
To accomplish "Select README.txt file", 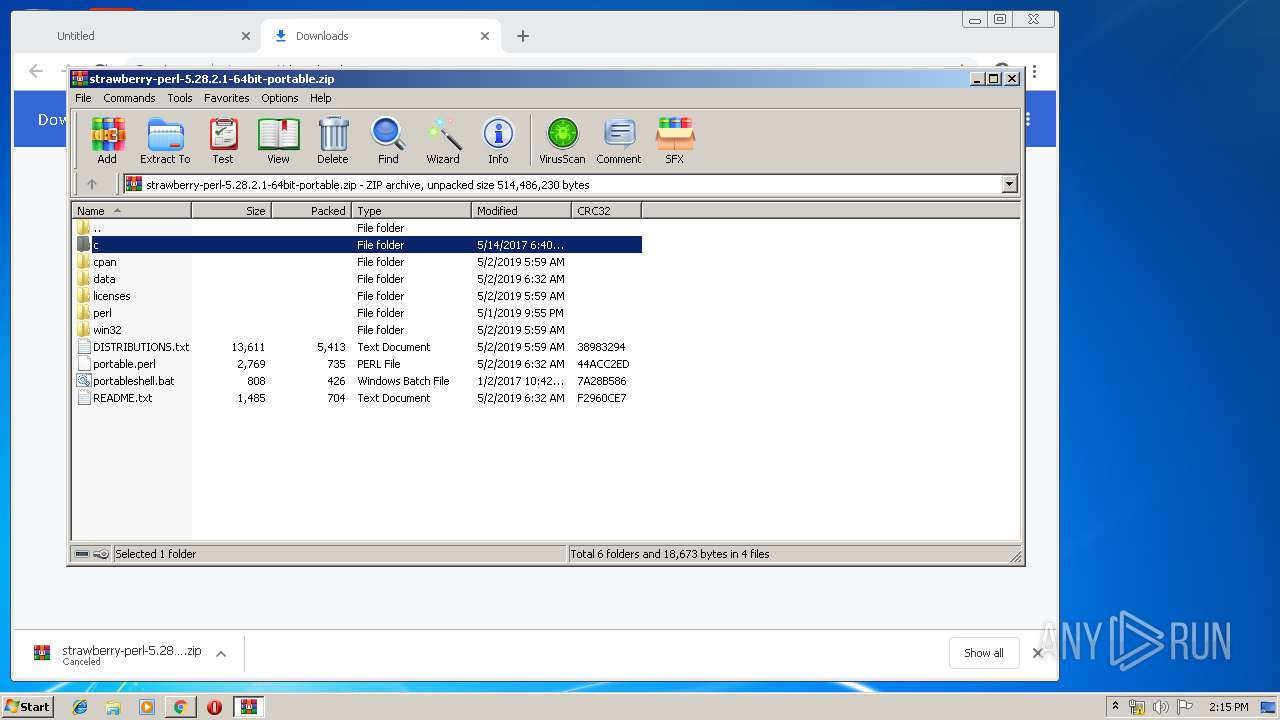I will click(357, 398).
